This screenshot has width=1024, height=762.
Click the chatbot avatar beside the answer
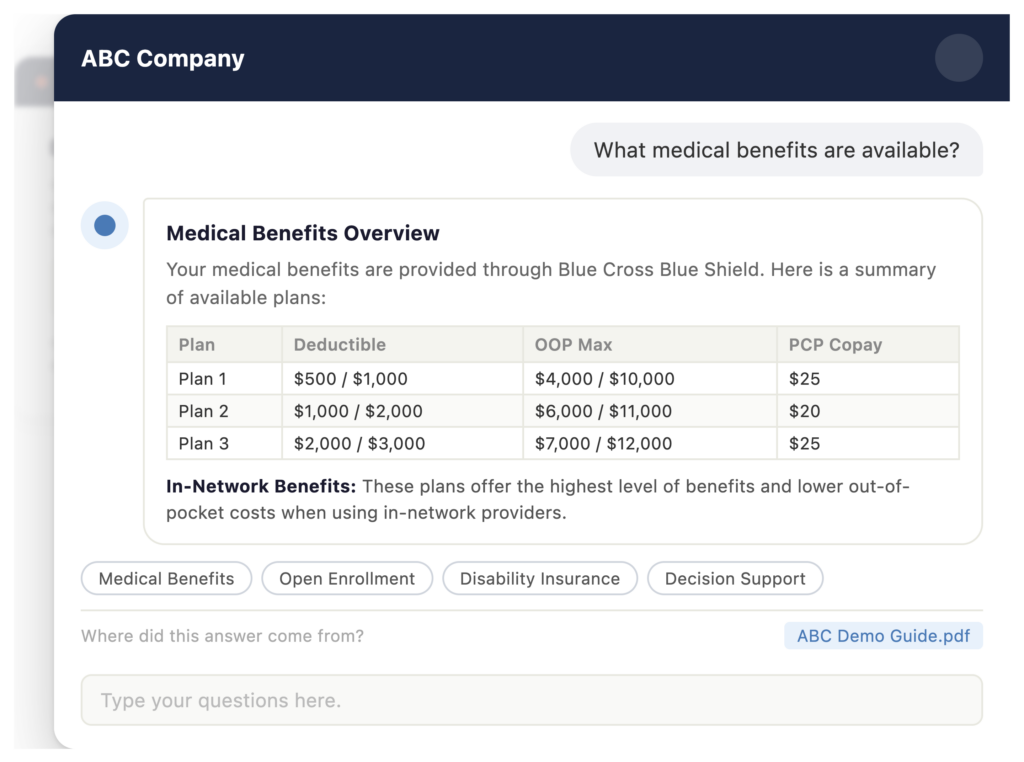pyautogui.click(x=104, y=225)
